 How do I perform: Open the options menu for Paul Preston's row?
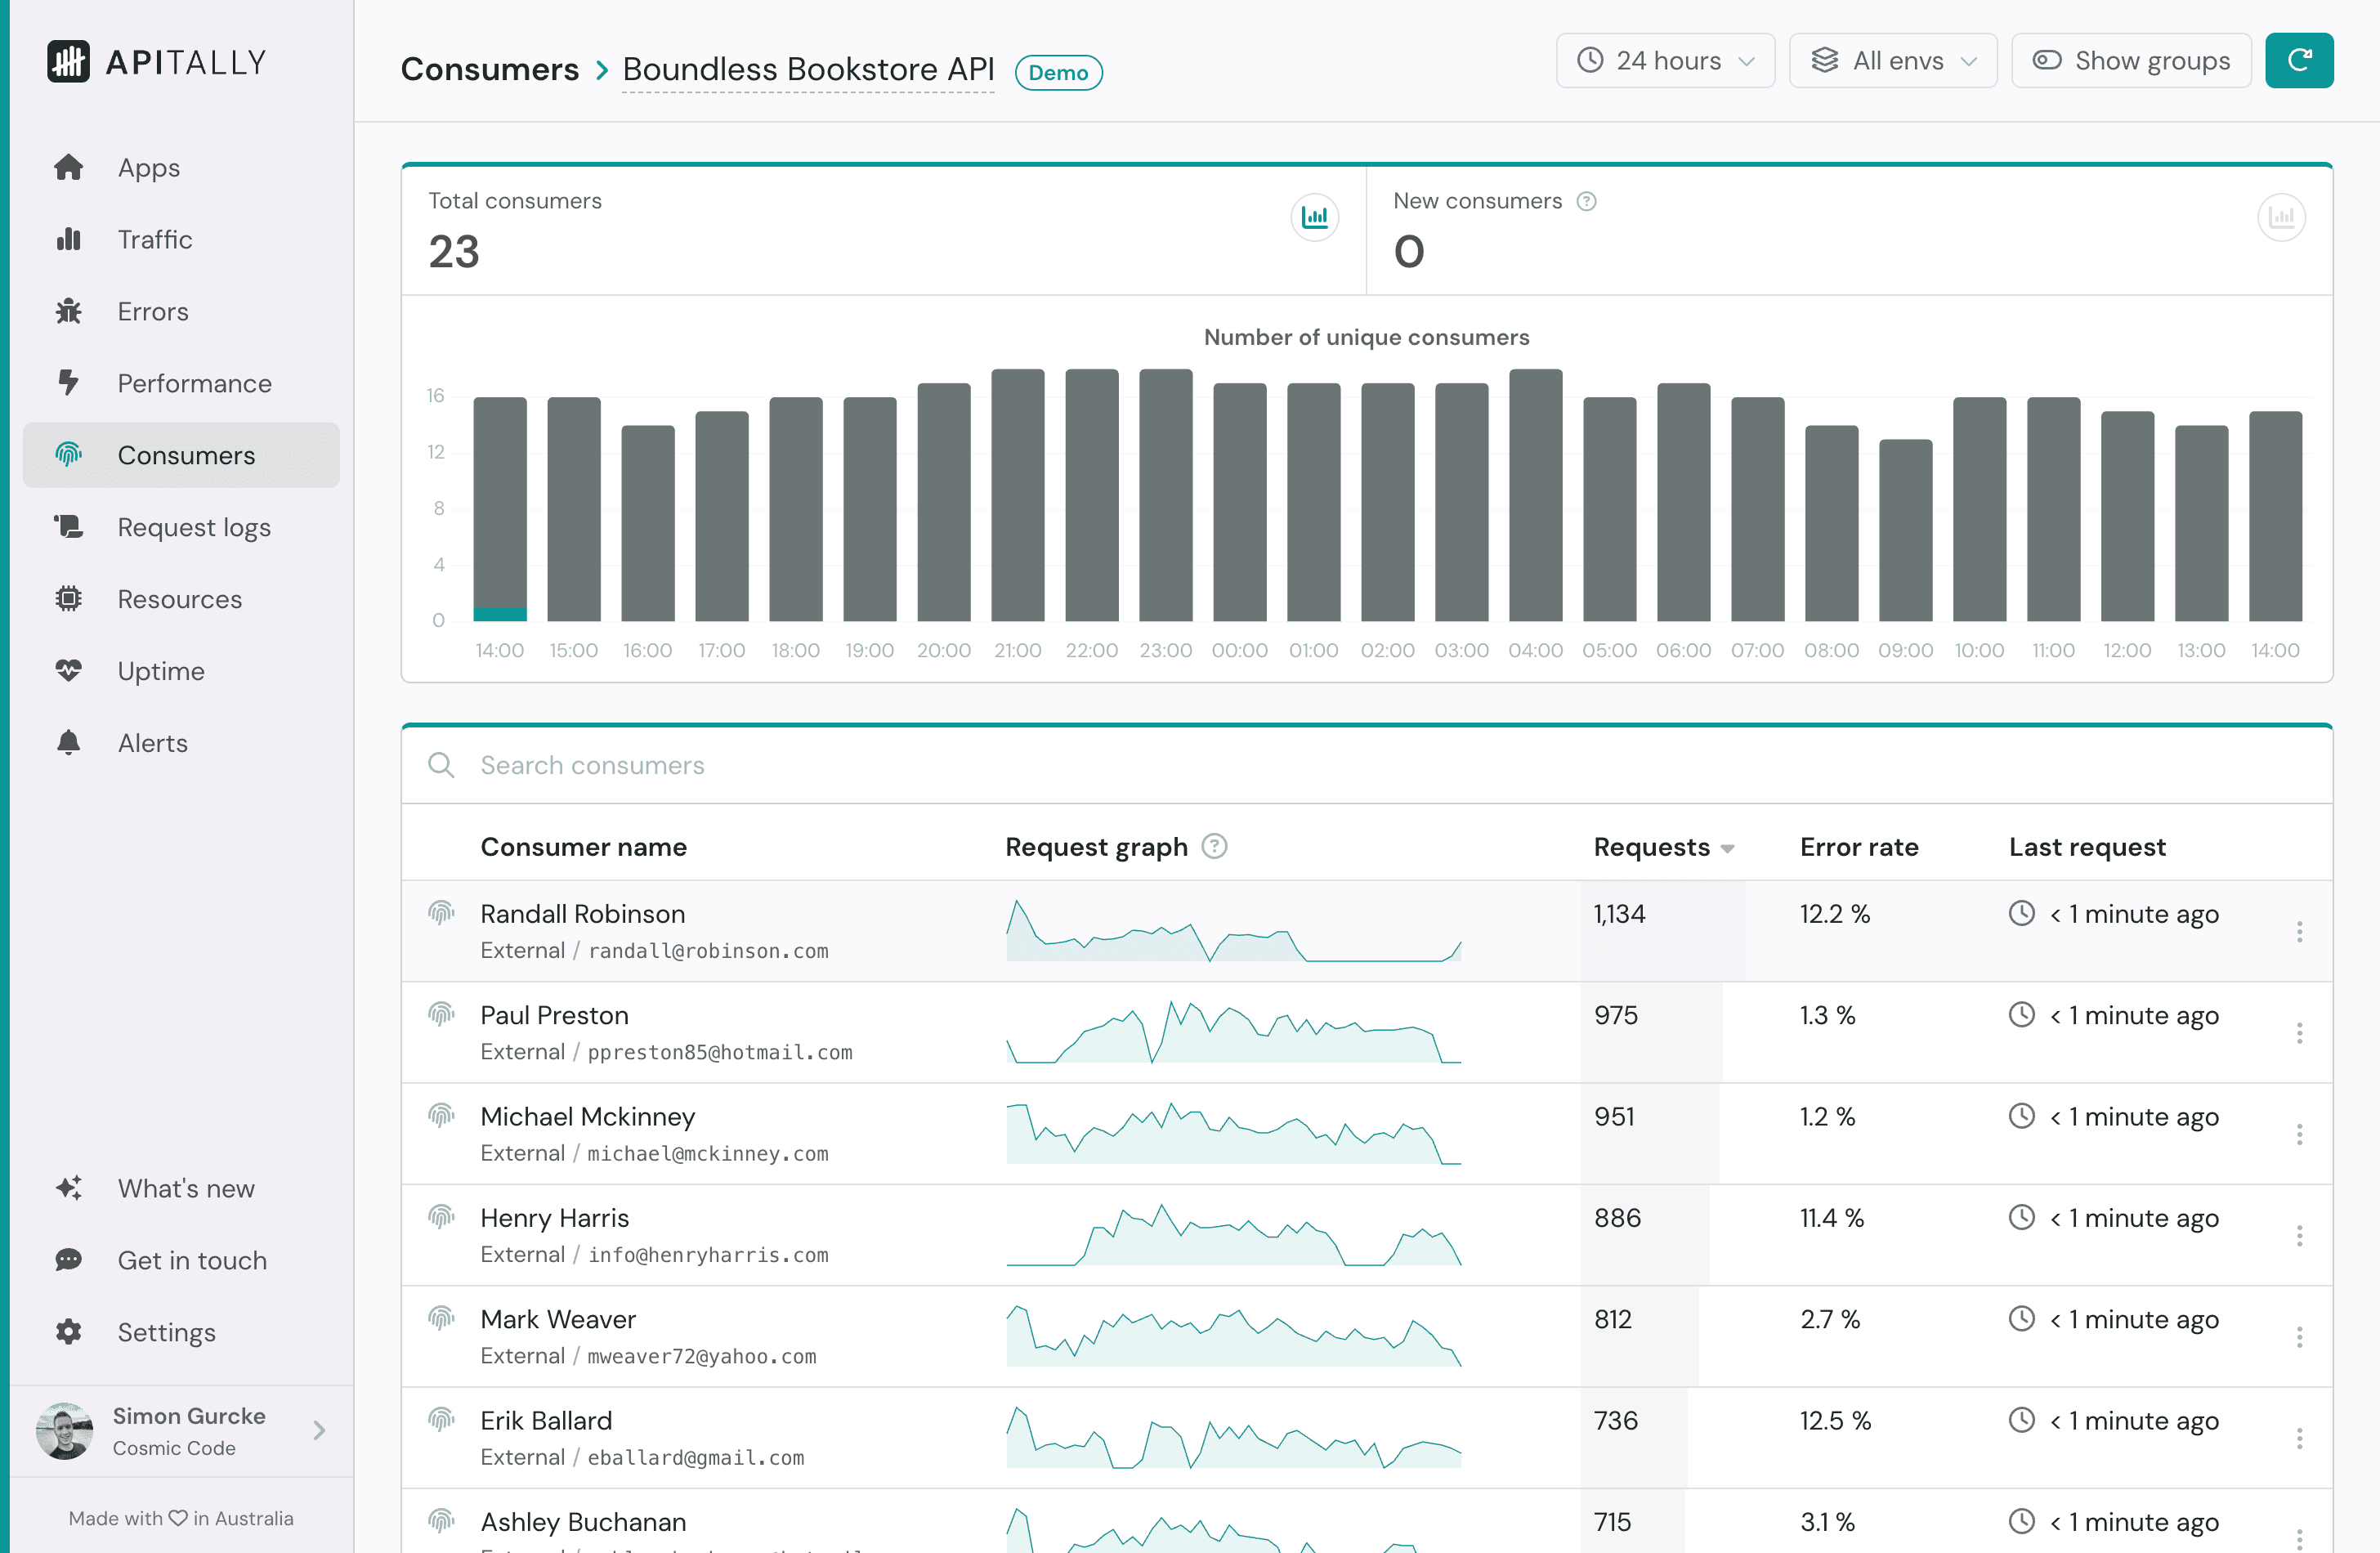click(2301, 1033)
